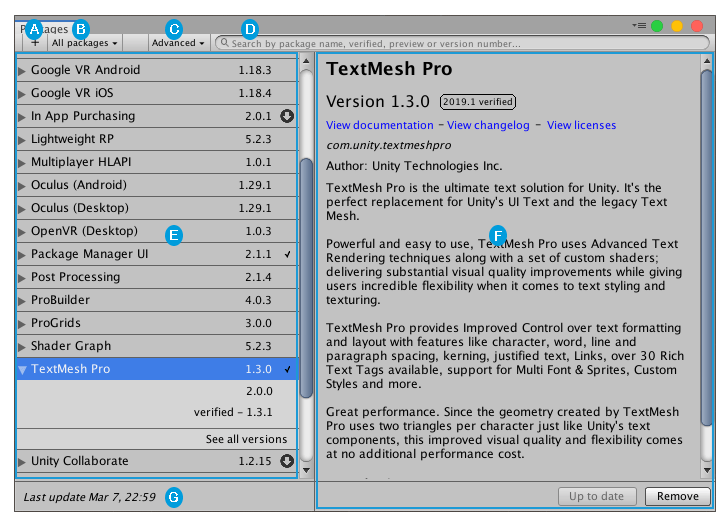Expand the ProBuilder package
This screenshot has width=728, height=525.
coord(21,301)
